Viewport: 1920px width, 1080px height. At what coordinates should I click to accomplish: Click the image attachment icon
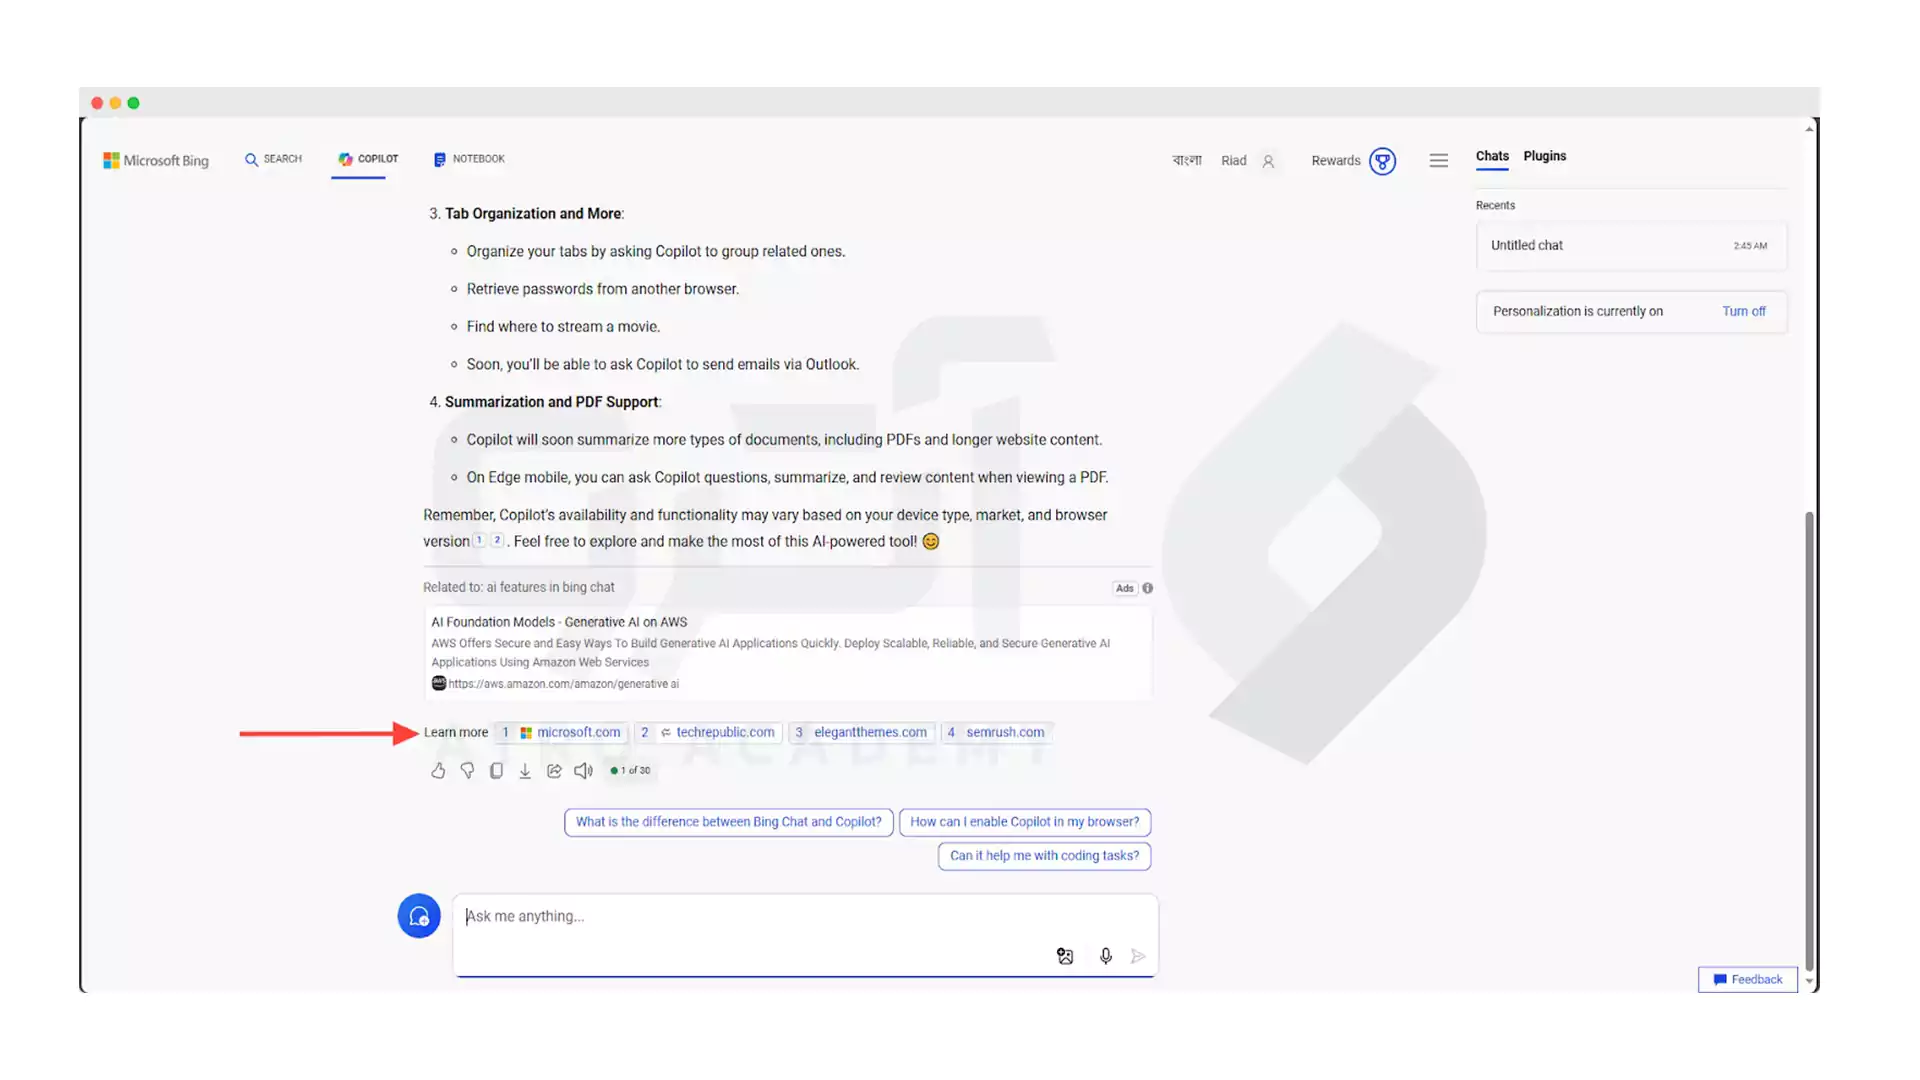[x=1064, y=955]
